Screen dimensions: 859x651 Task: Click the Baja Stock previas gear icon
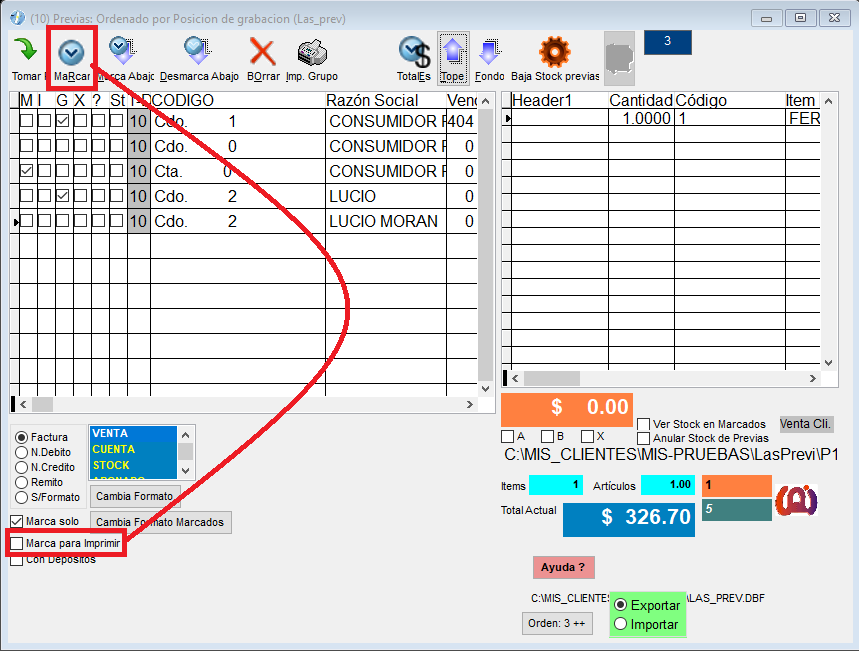(554, 52)
